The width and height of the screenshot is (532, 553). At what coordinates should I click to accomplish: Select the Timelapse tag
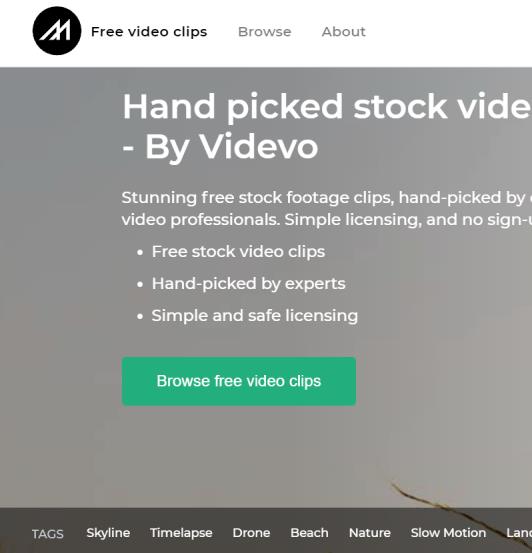pyautogui.click(x=181, y=533)
